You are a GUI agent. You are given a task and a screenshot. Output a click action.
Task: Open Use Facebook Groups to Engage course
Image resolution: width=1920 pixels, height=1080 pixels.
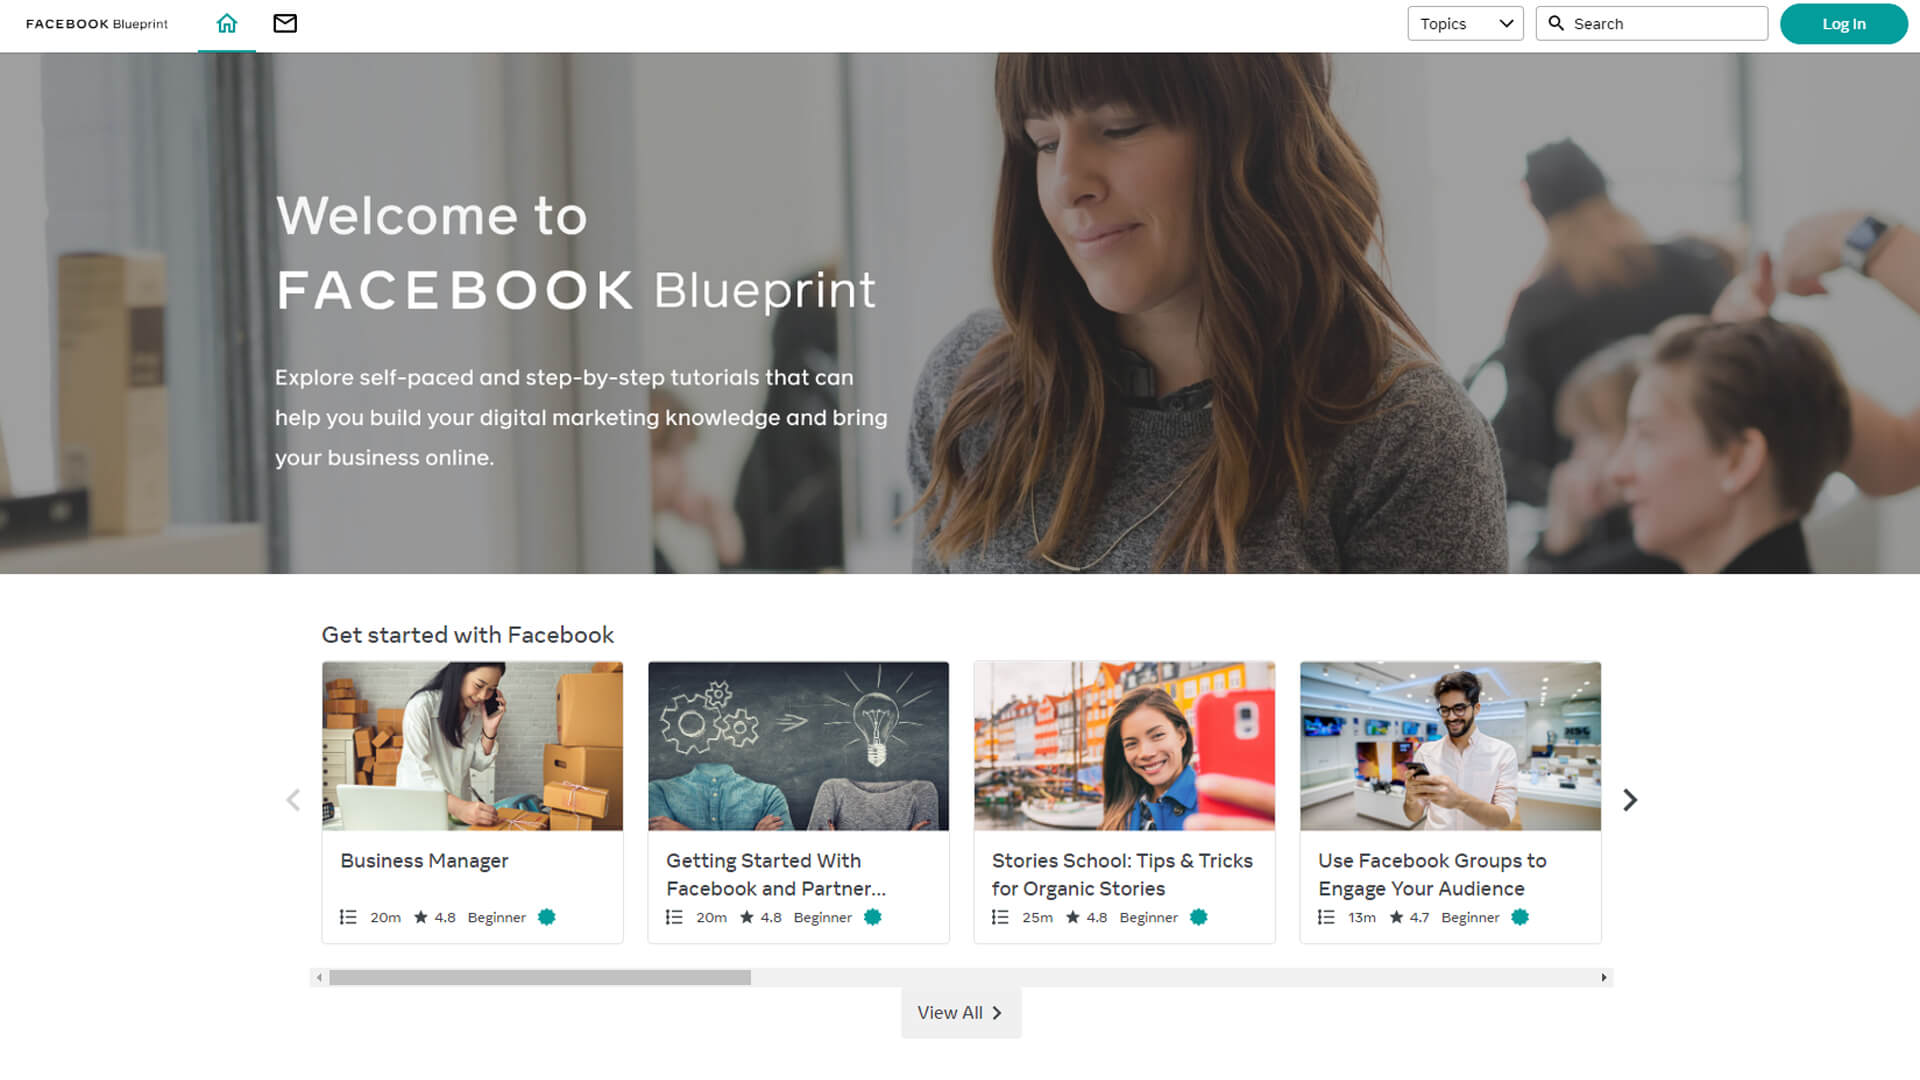click(x=1432, y=875)
